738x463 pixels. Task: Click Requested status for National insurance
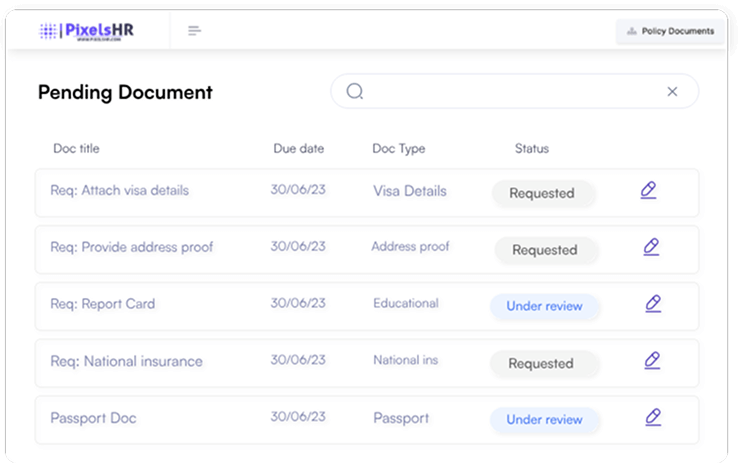pyautogui.click(x=543, y=364)
